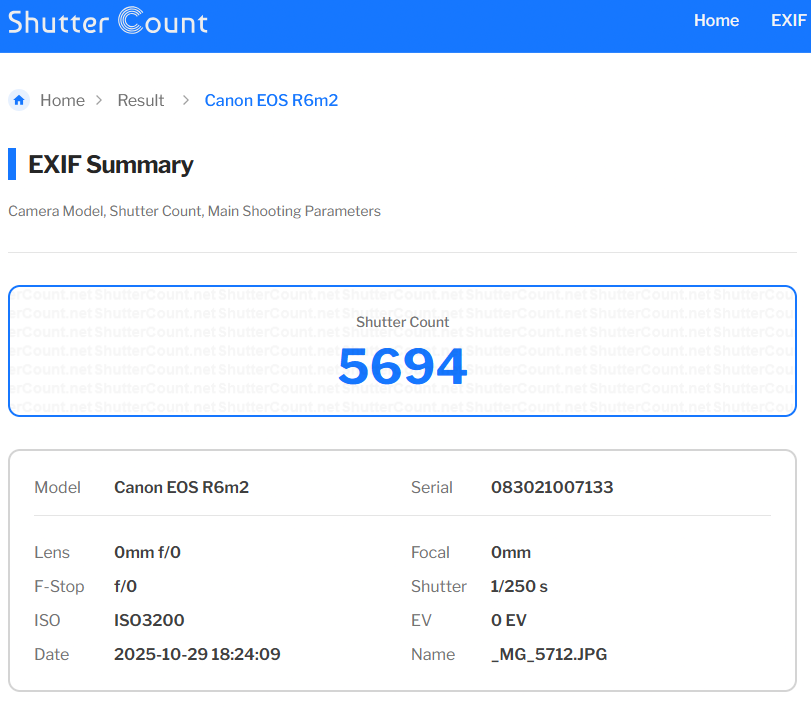Click the ISO3200 value
The width and height of the screenshot is (811, 709).
(x=149, y=621)
